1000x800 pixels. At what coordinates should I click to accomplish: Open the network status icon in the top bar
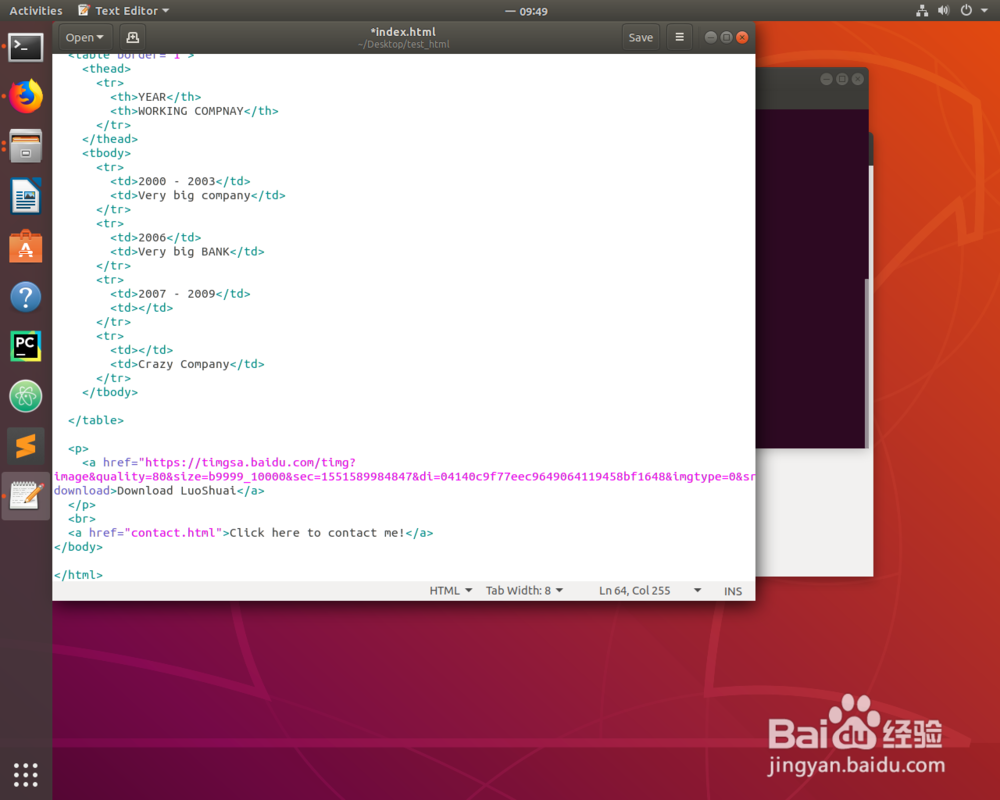click(x=922, y=10)
